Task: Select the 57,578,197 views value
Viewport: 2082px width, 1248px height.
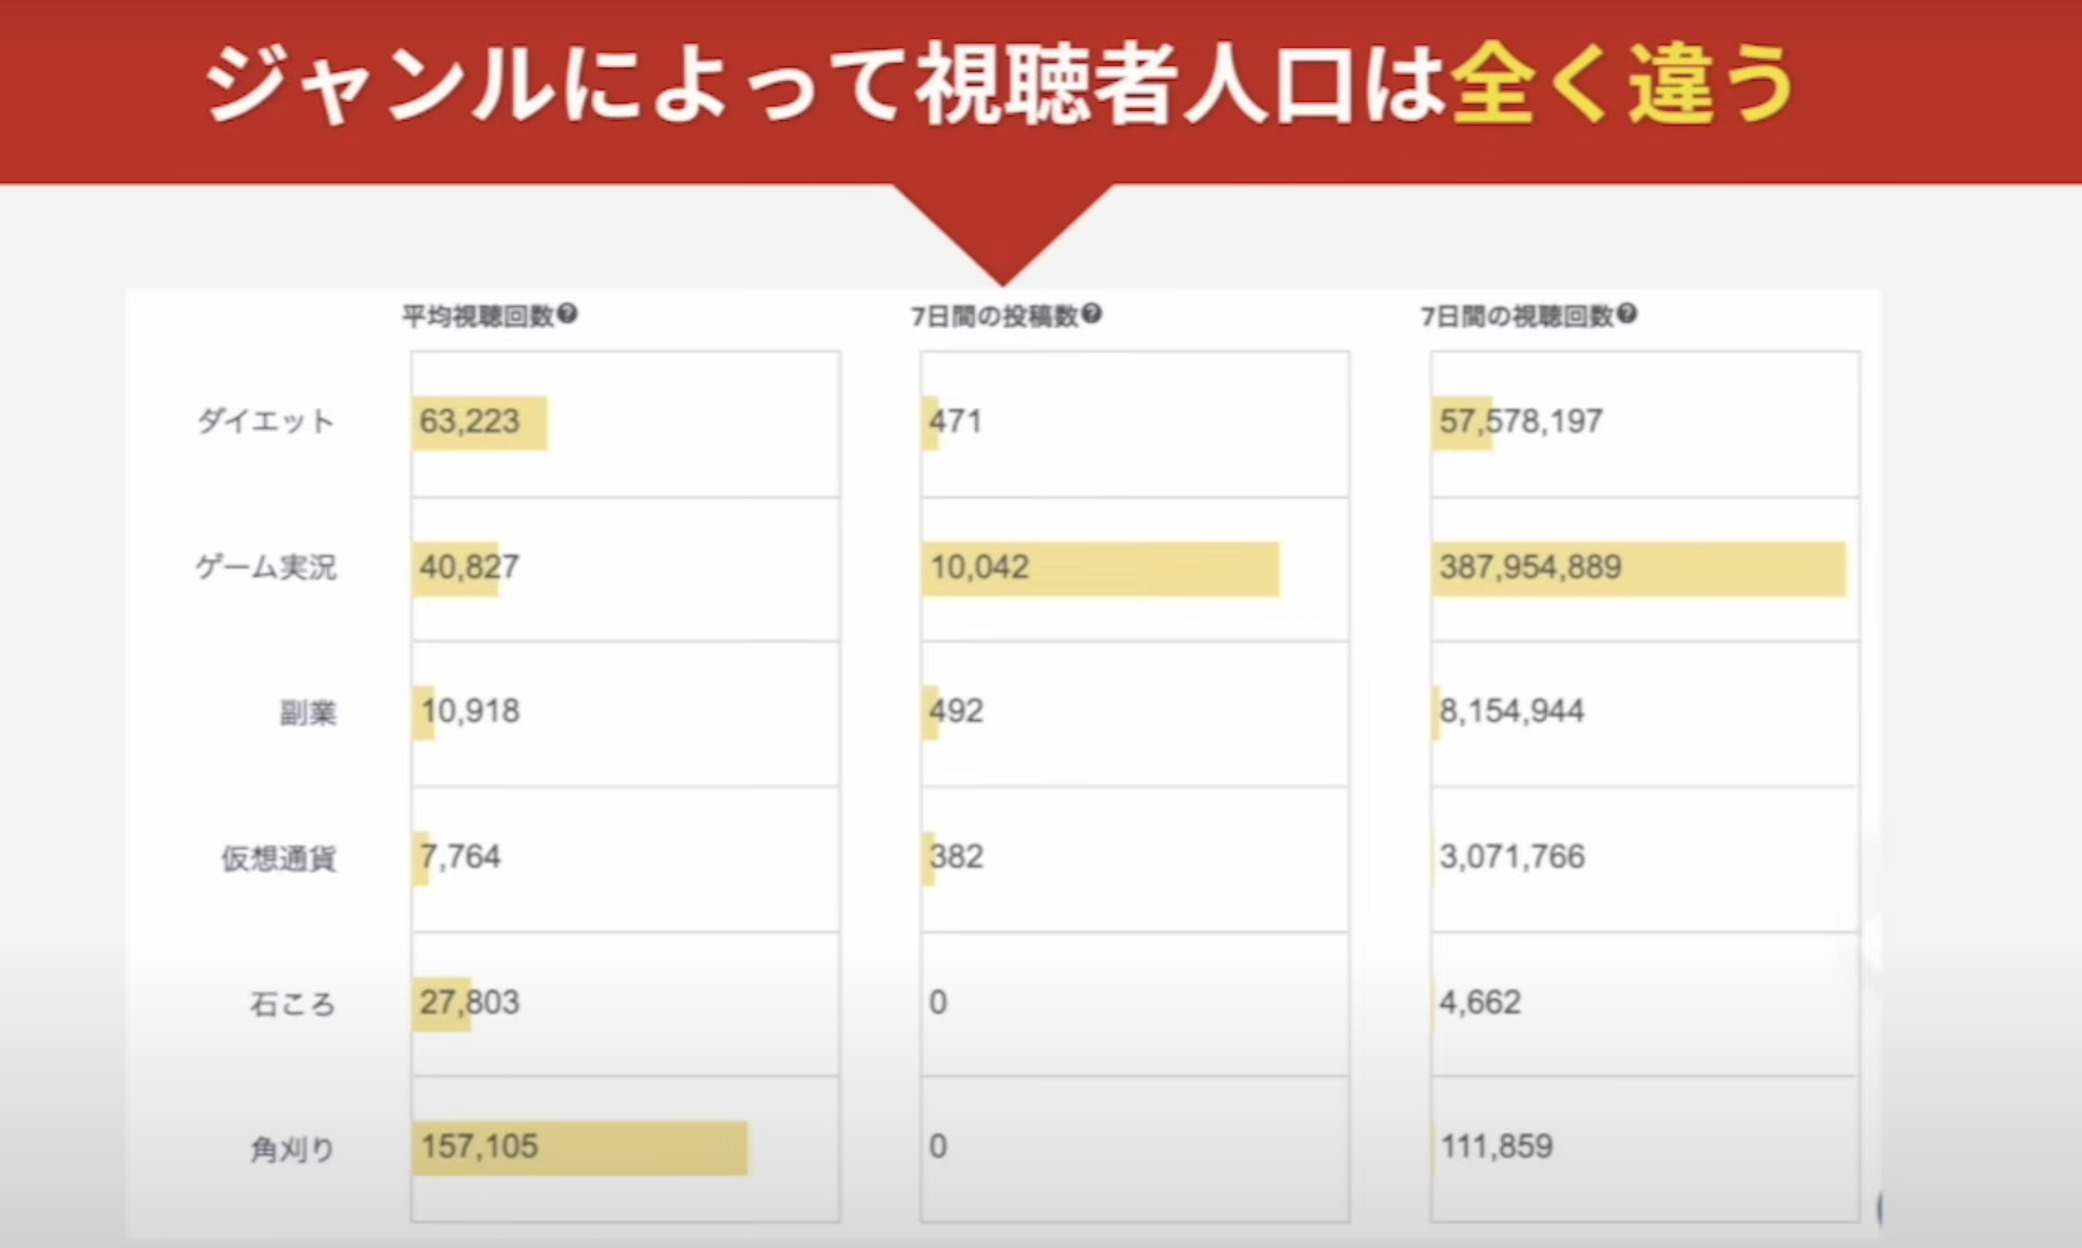Action: pyautogui.click(x=1520, y=421)
